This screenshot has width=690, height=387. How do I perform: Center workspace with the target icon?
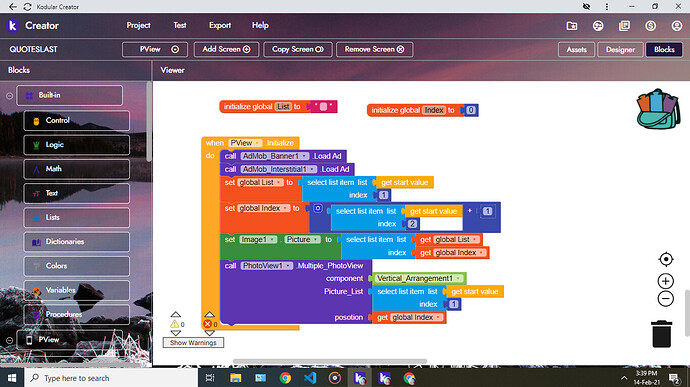coord(666,259)
